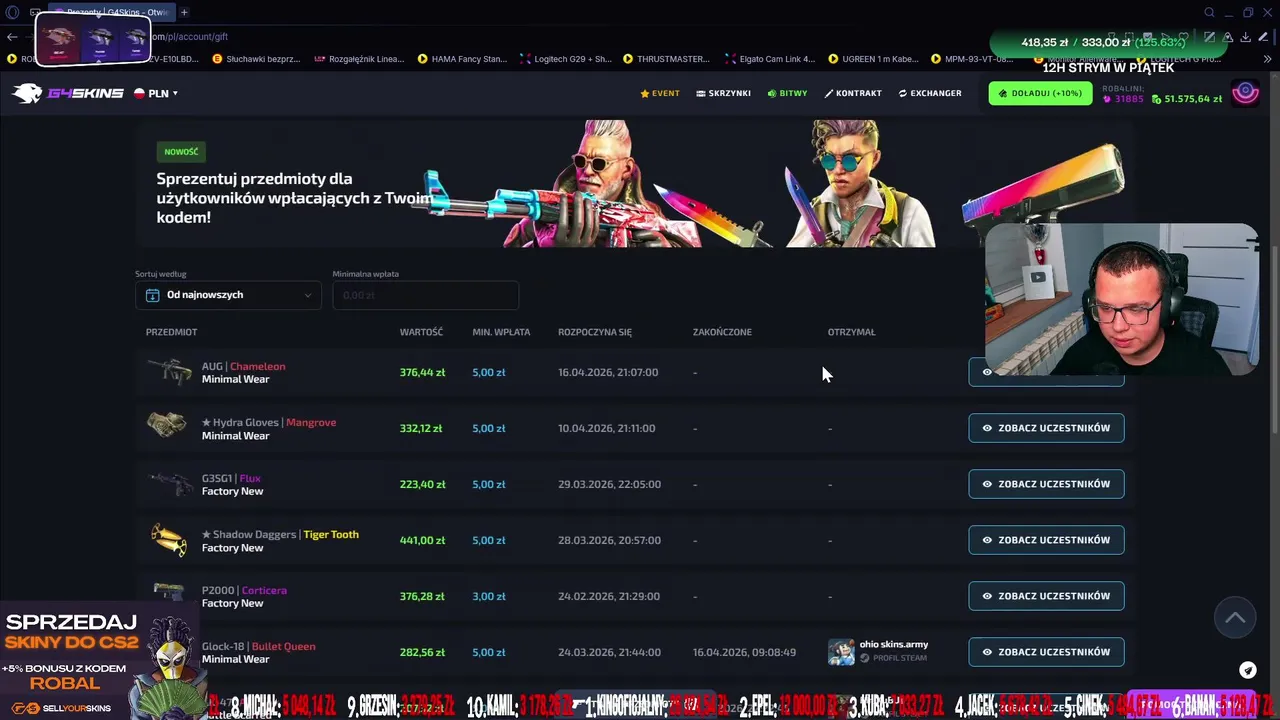Screen dimensions: 1280x720
Task: Open the EXCHANGER page
Action: (x=930, y=93)
